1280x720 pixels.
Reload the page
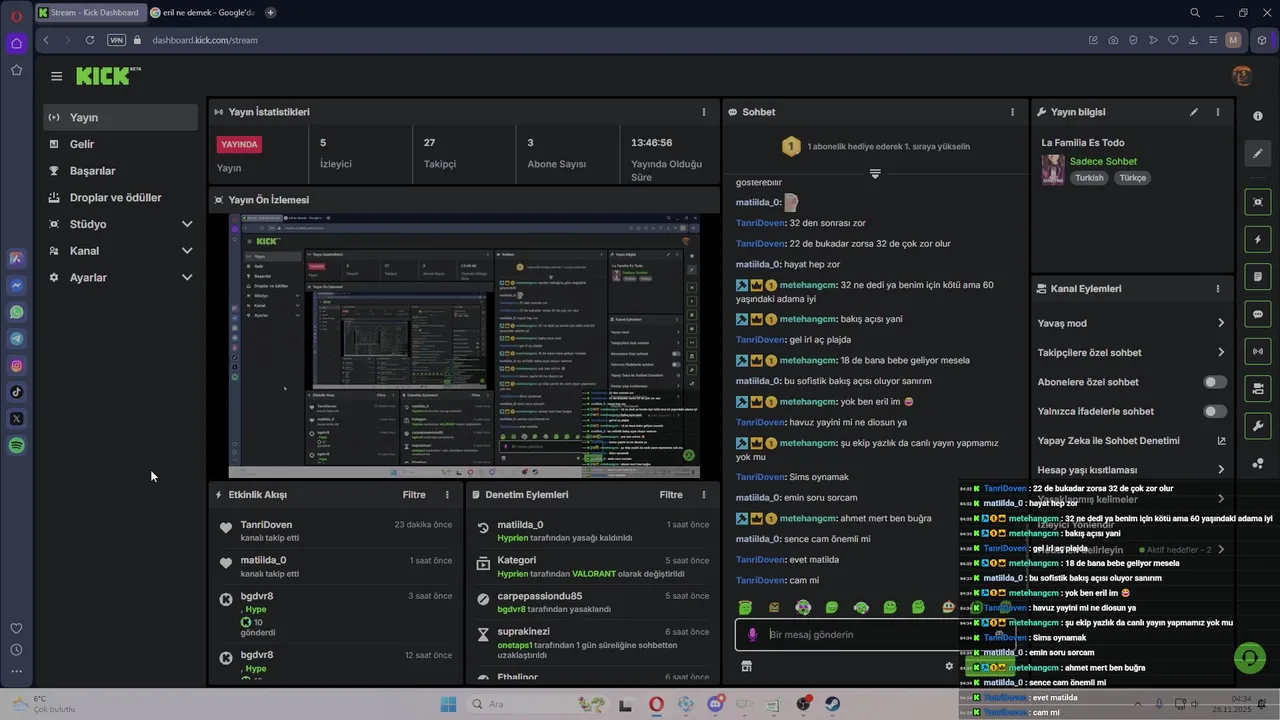click(90, 40)
